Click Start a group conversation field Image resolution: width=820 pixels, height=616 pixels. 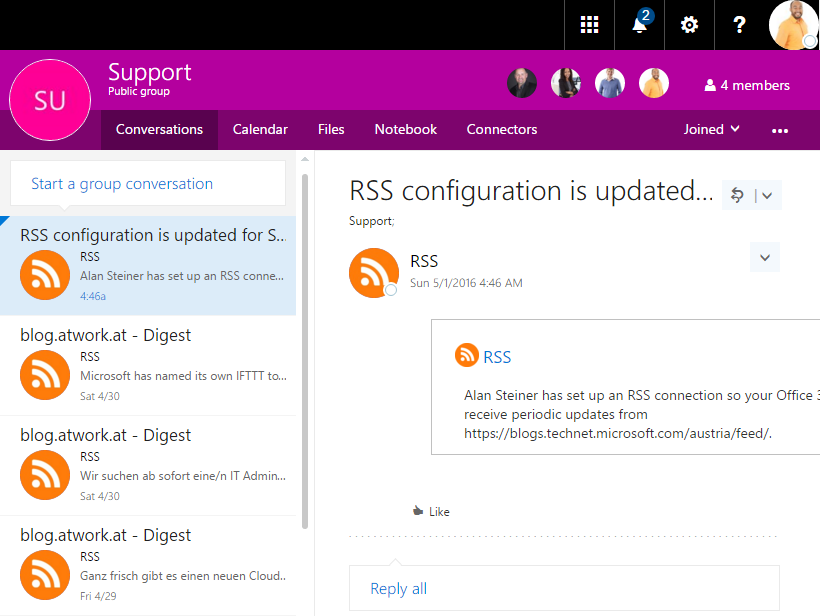pos(148,184)
